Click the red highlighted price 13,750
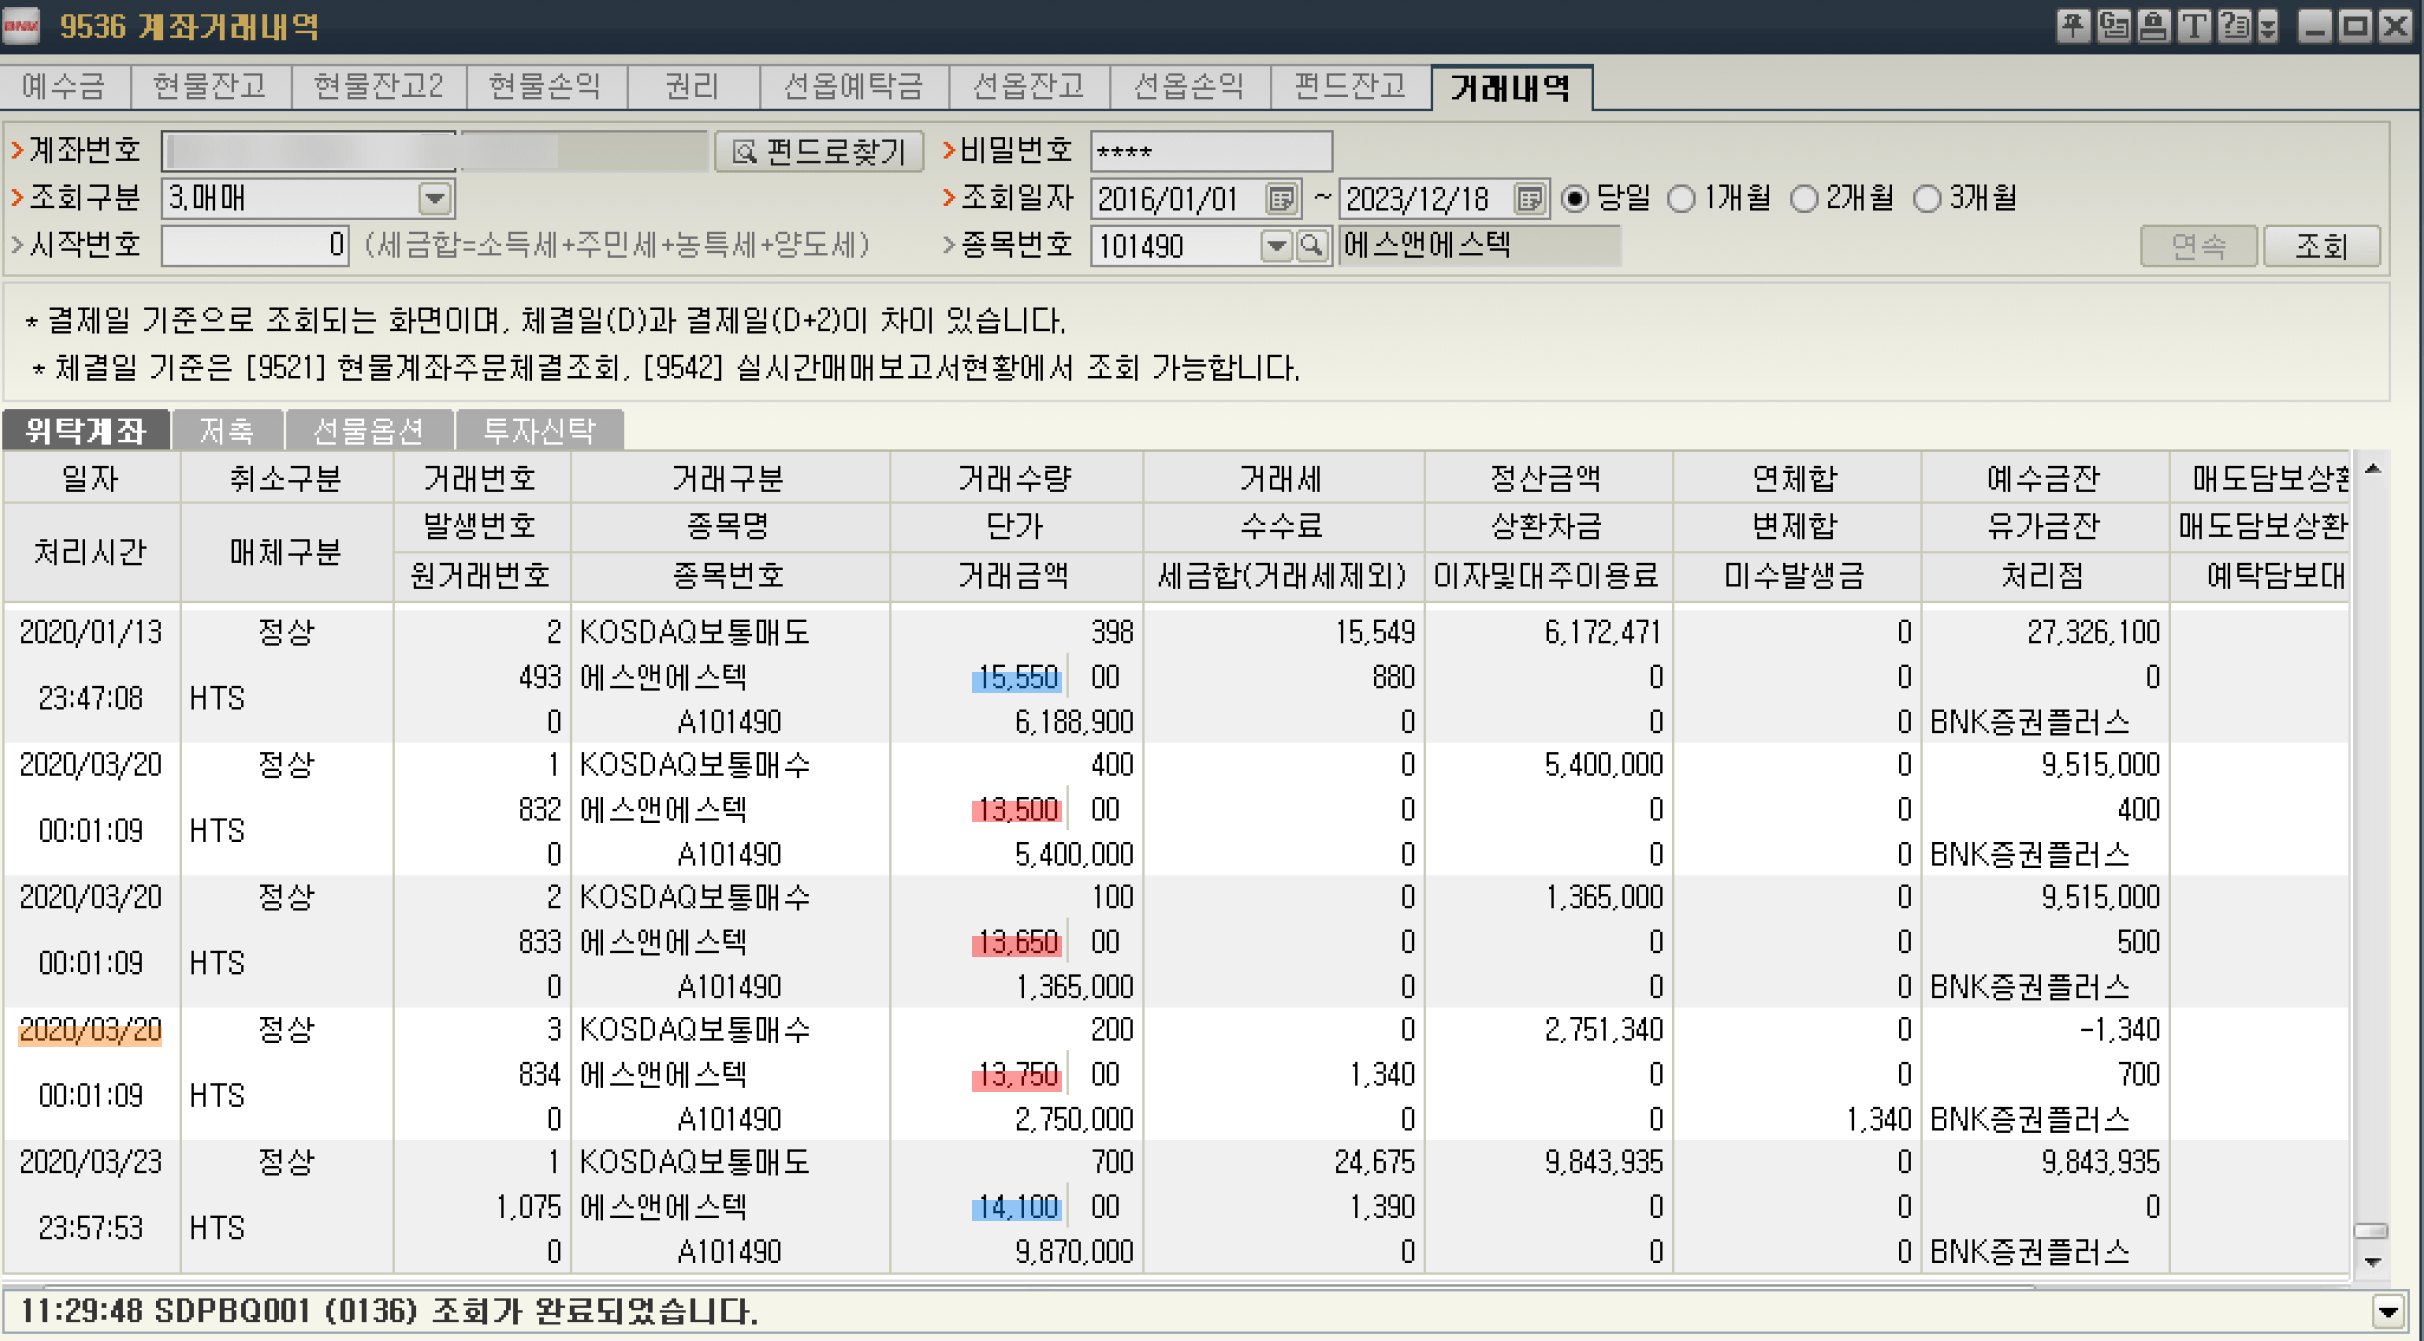The height and width of the screenshot is (1341, 2424). [1015, 1076]
